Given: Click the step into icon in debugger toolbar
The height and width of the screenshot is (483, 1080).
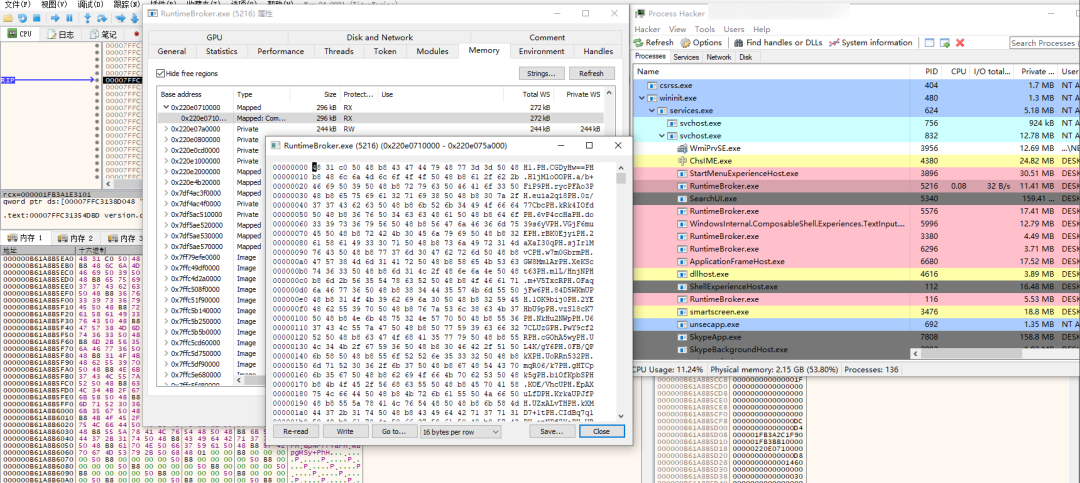Looking at the screenshot, I should (x=89, y=18).
